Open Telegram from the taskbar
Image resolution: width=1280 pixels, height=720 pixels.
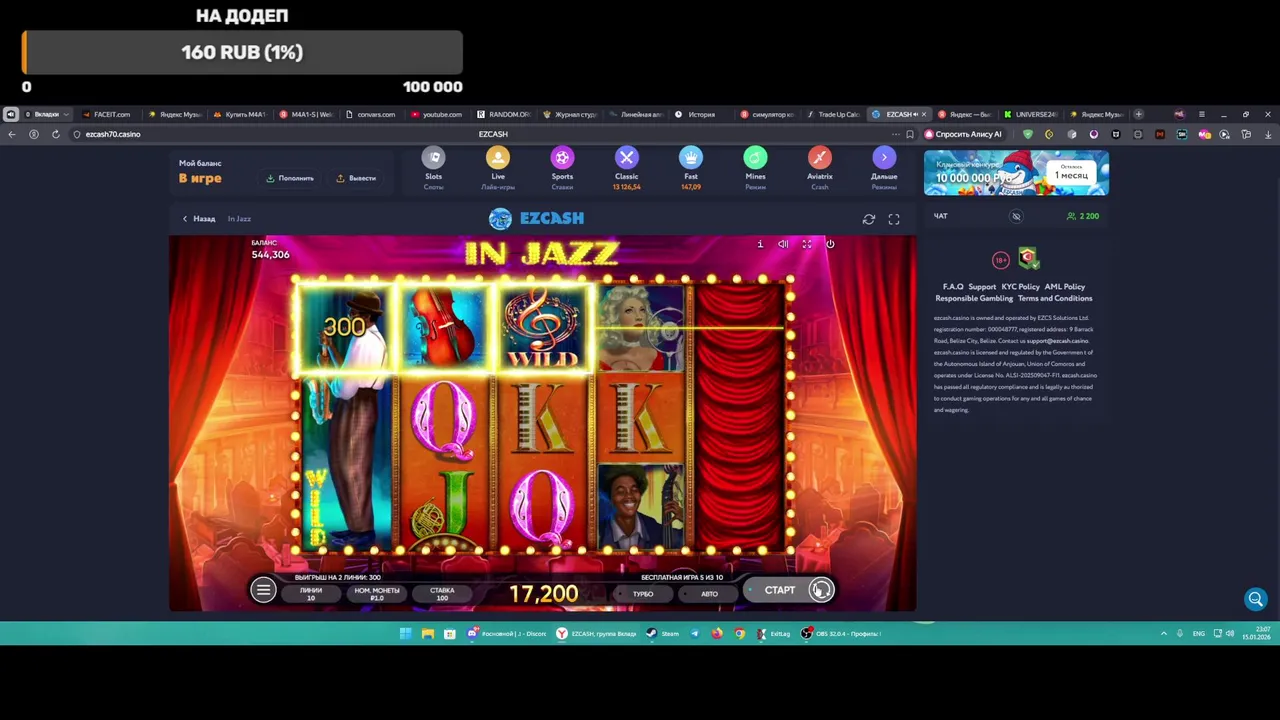(x=695, y=633)
